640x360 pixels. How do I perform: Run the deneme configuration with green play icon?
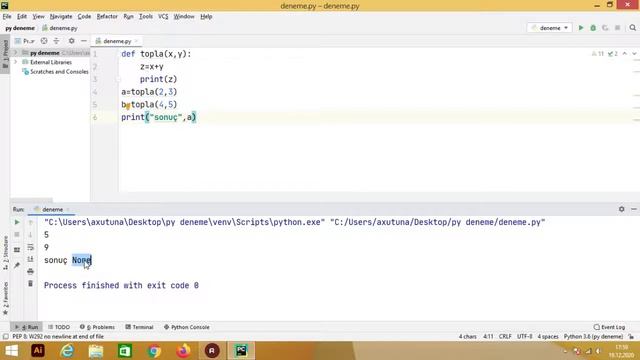click(x=581, y=28)
